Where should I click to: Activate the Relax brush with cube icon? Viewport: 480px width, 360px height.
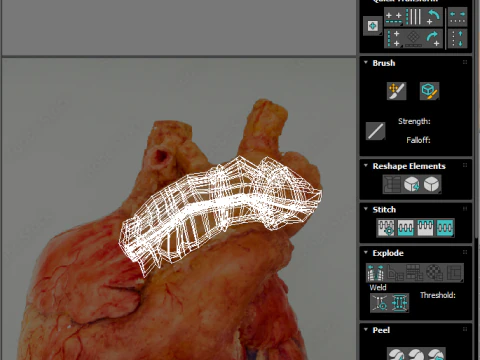[x=429, y=91]
